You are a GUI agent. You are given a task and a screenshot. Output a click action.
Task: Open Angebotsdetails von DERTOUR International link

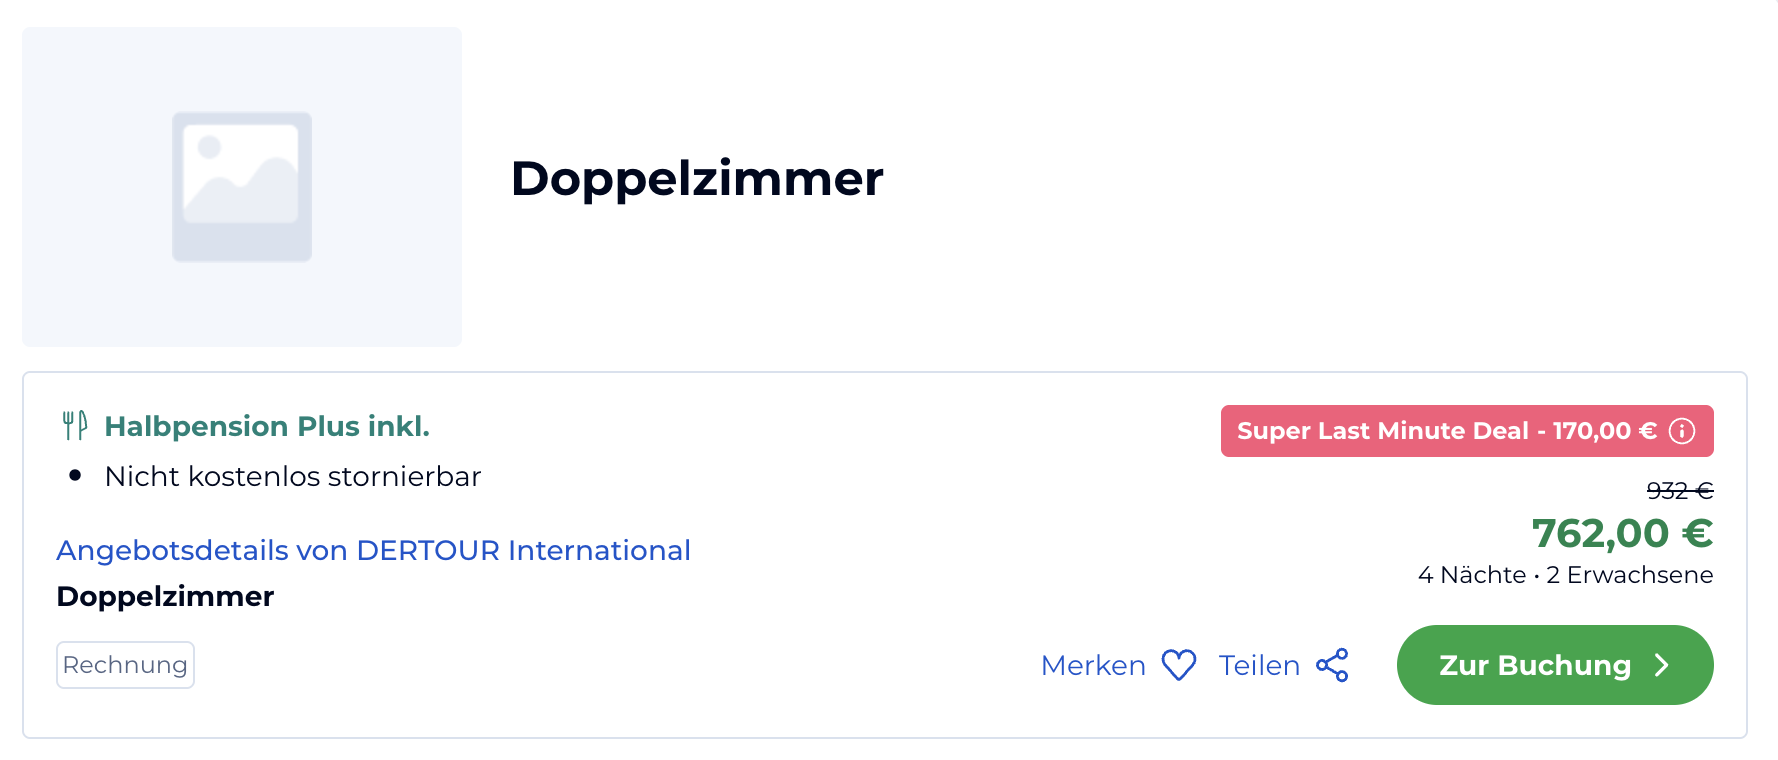pos(373,550)
